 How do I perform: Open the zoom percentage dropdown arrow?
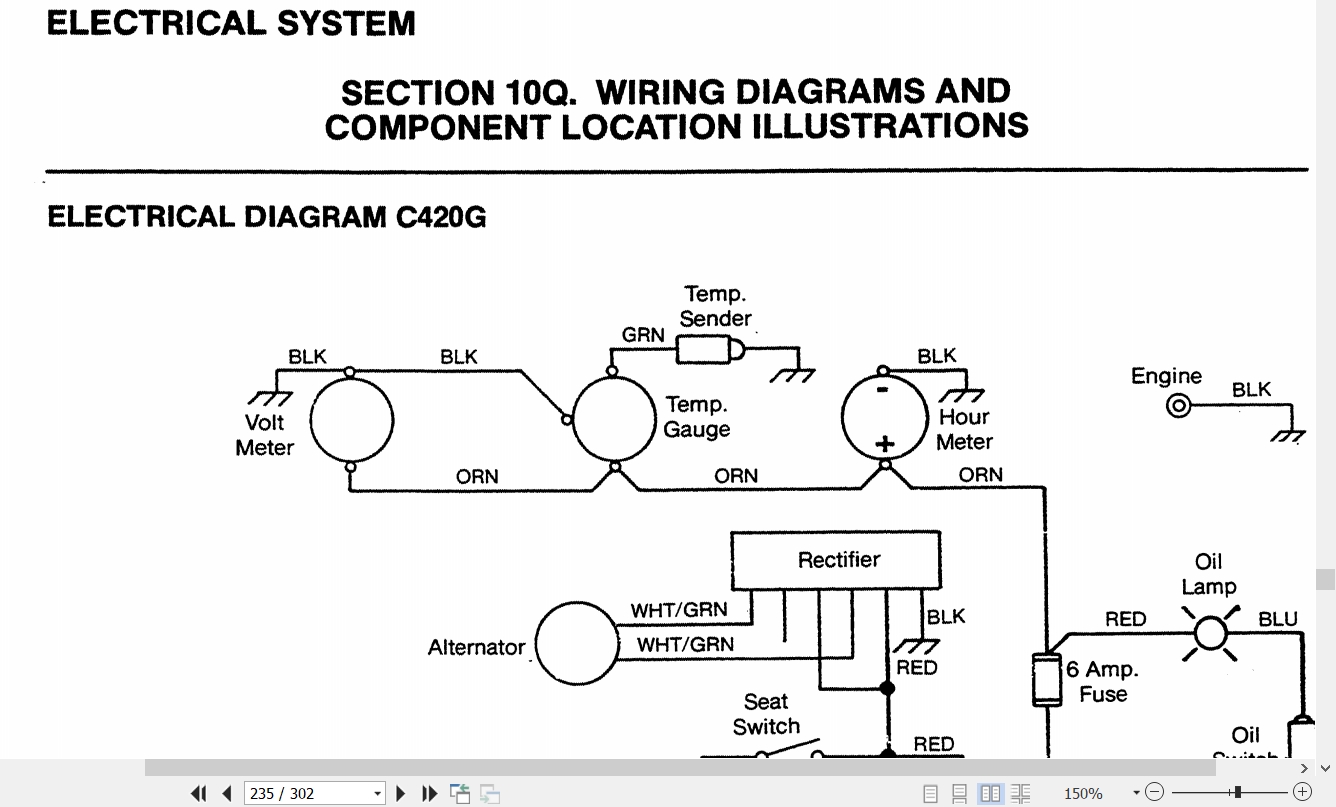1136,793
